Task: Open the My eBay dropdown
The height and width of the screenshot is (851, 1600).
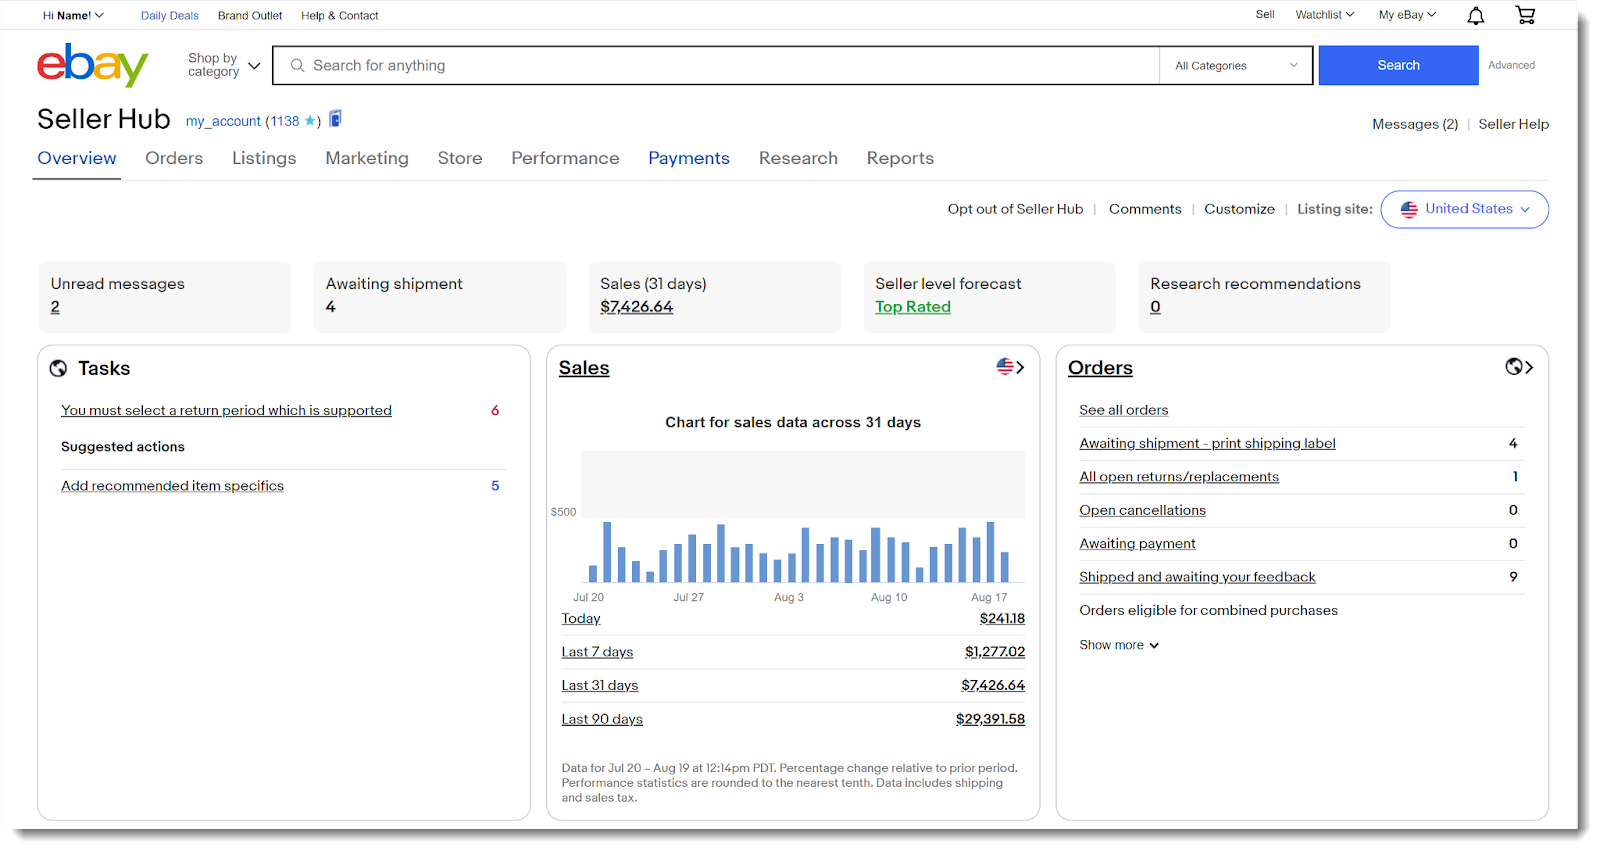Action: point(1407,15)
